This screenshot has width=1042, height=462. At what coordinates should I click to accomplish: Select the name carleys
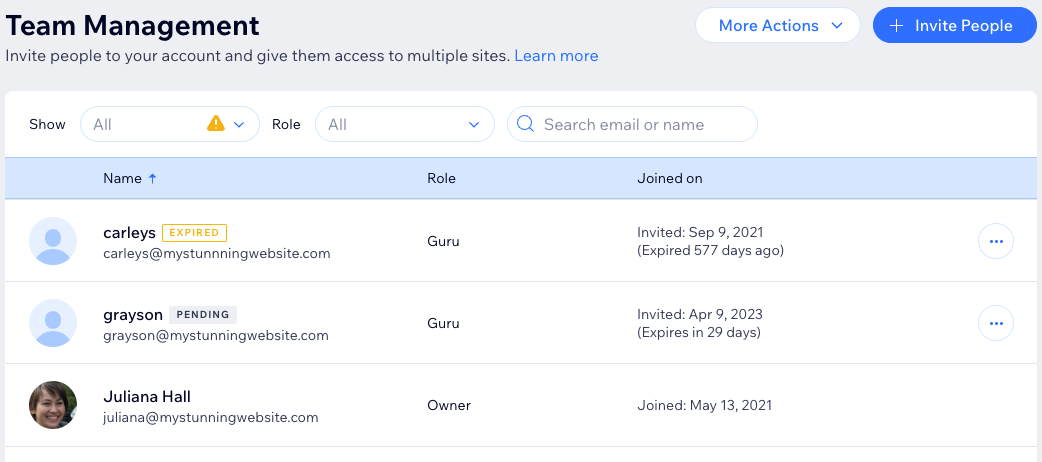pyautogui.click(x=130, y=233)
